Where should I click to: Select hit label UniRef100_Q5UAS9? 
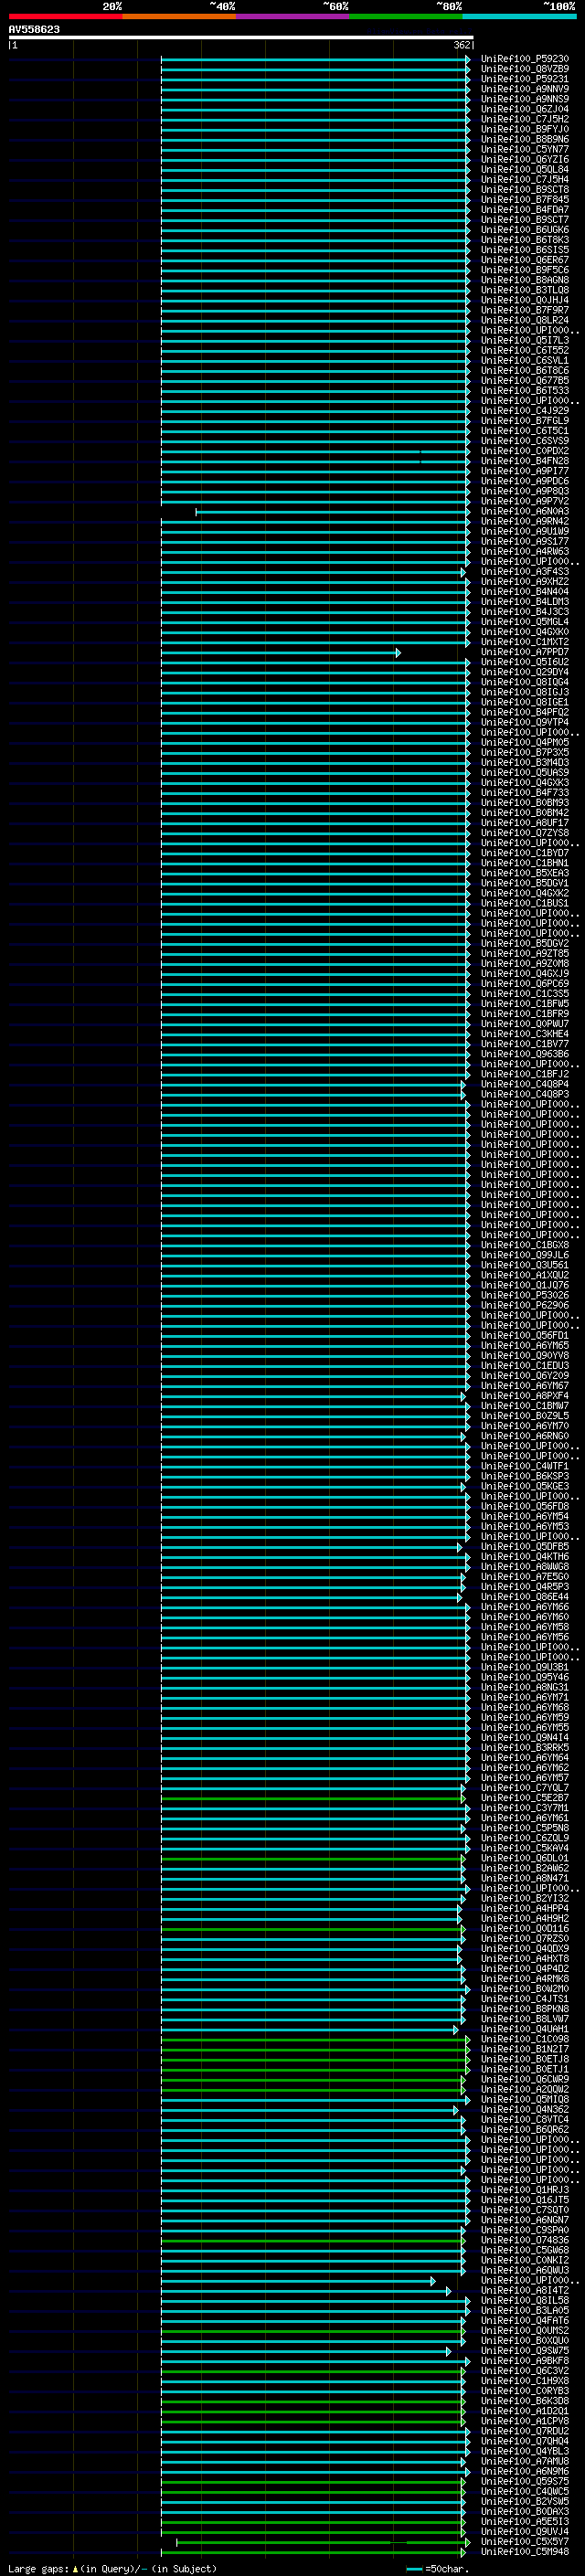pyautogui.click(x=524, y=773)
